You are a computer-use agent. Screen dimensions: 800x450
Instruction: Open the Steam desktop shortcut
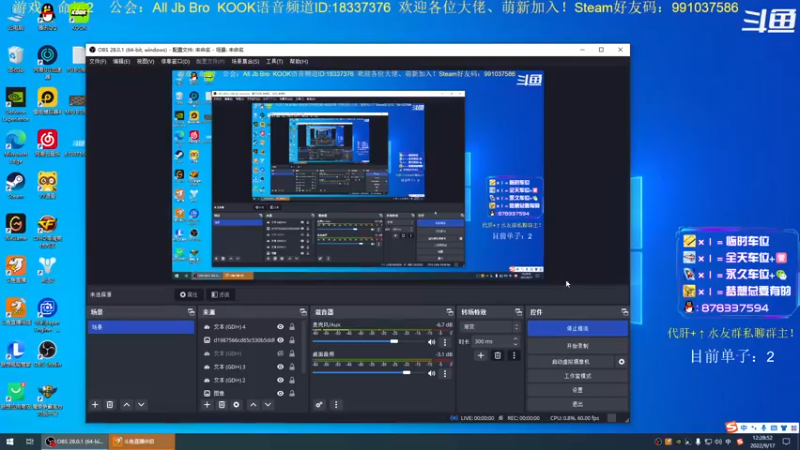pyautogui.click(x=15, y=186)
